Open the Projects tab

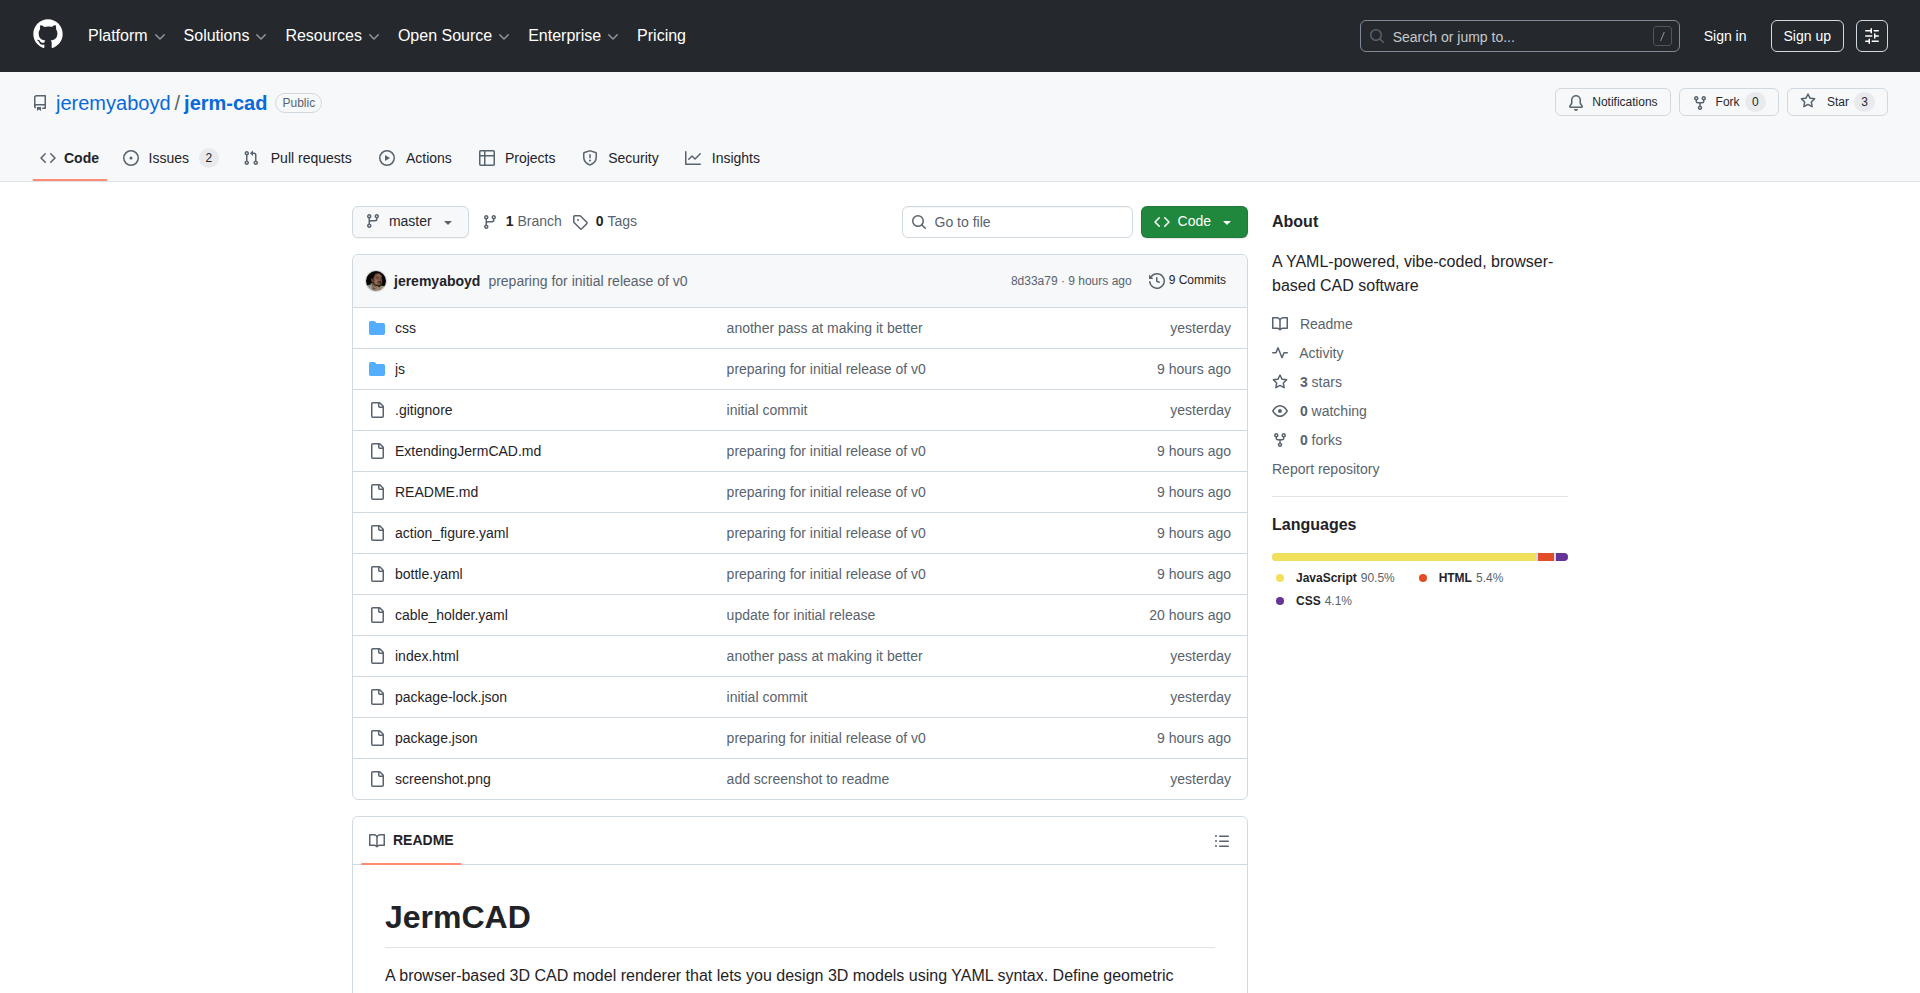(517, 158)
